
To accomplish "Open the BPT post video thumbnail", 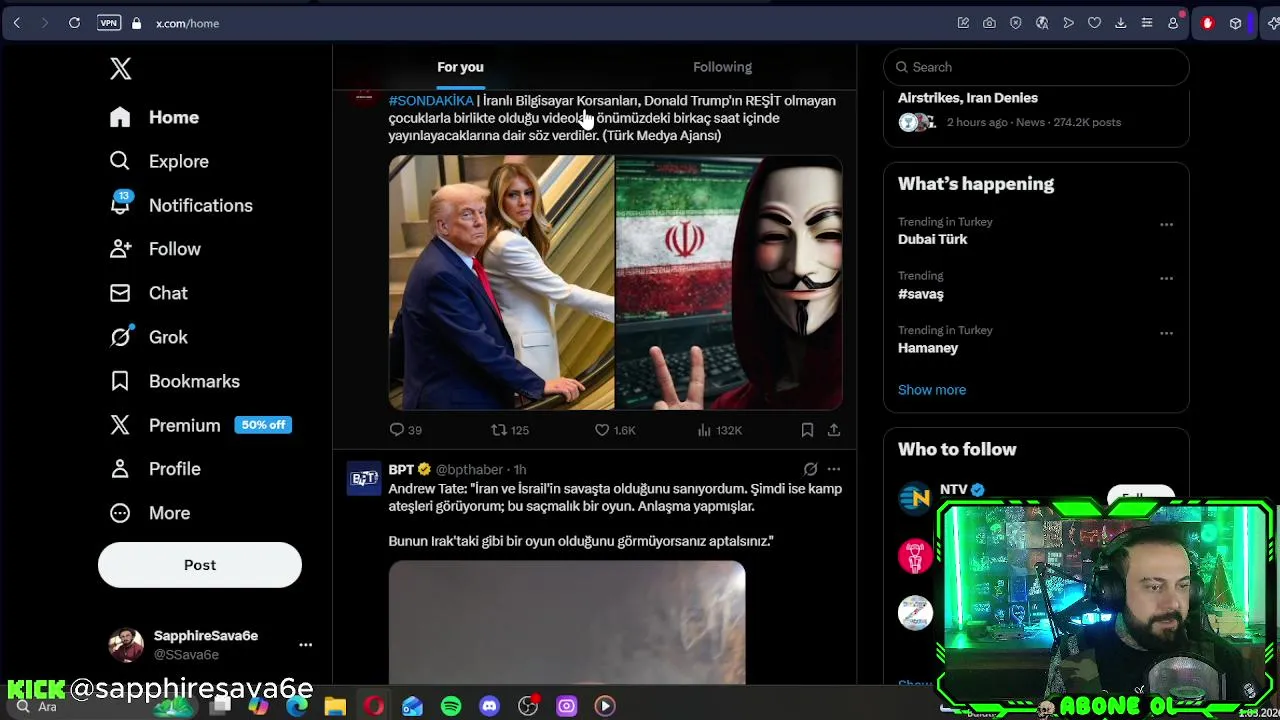I will click(x=567, y=622).
